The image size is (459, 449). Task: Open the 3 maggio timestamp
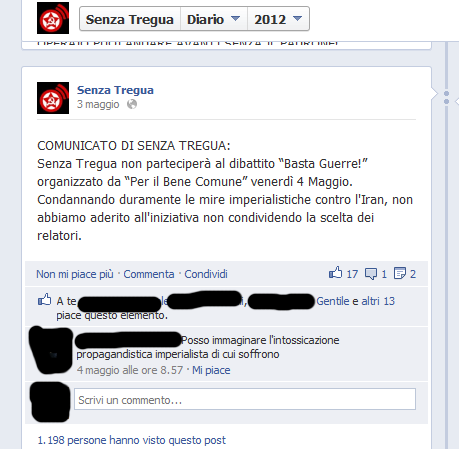[98, 104]
